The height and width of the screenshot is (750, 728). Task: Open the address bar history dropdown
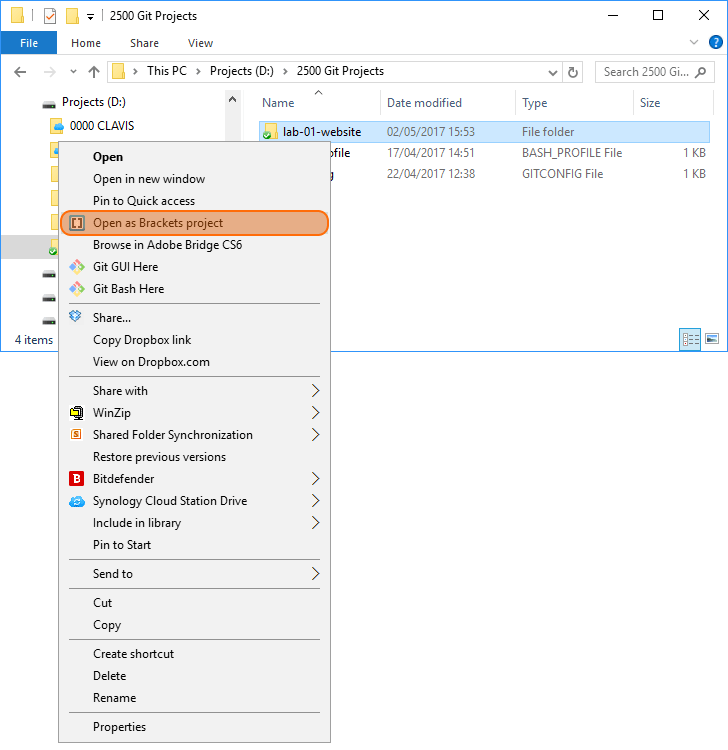coord(552,73)
